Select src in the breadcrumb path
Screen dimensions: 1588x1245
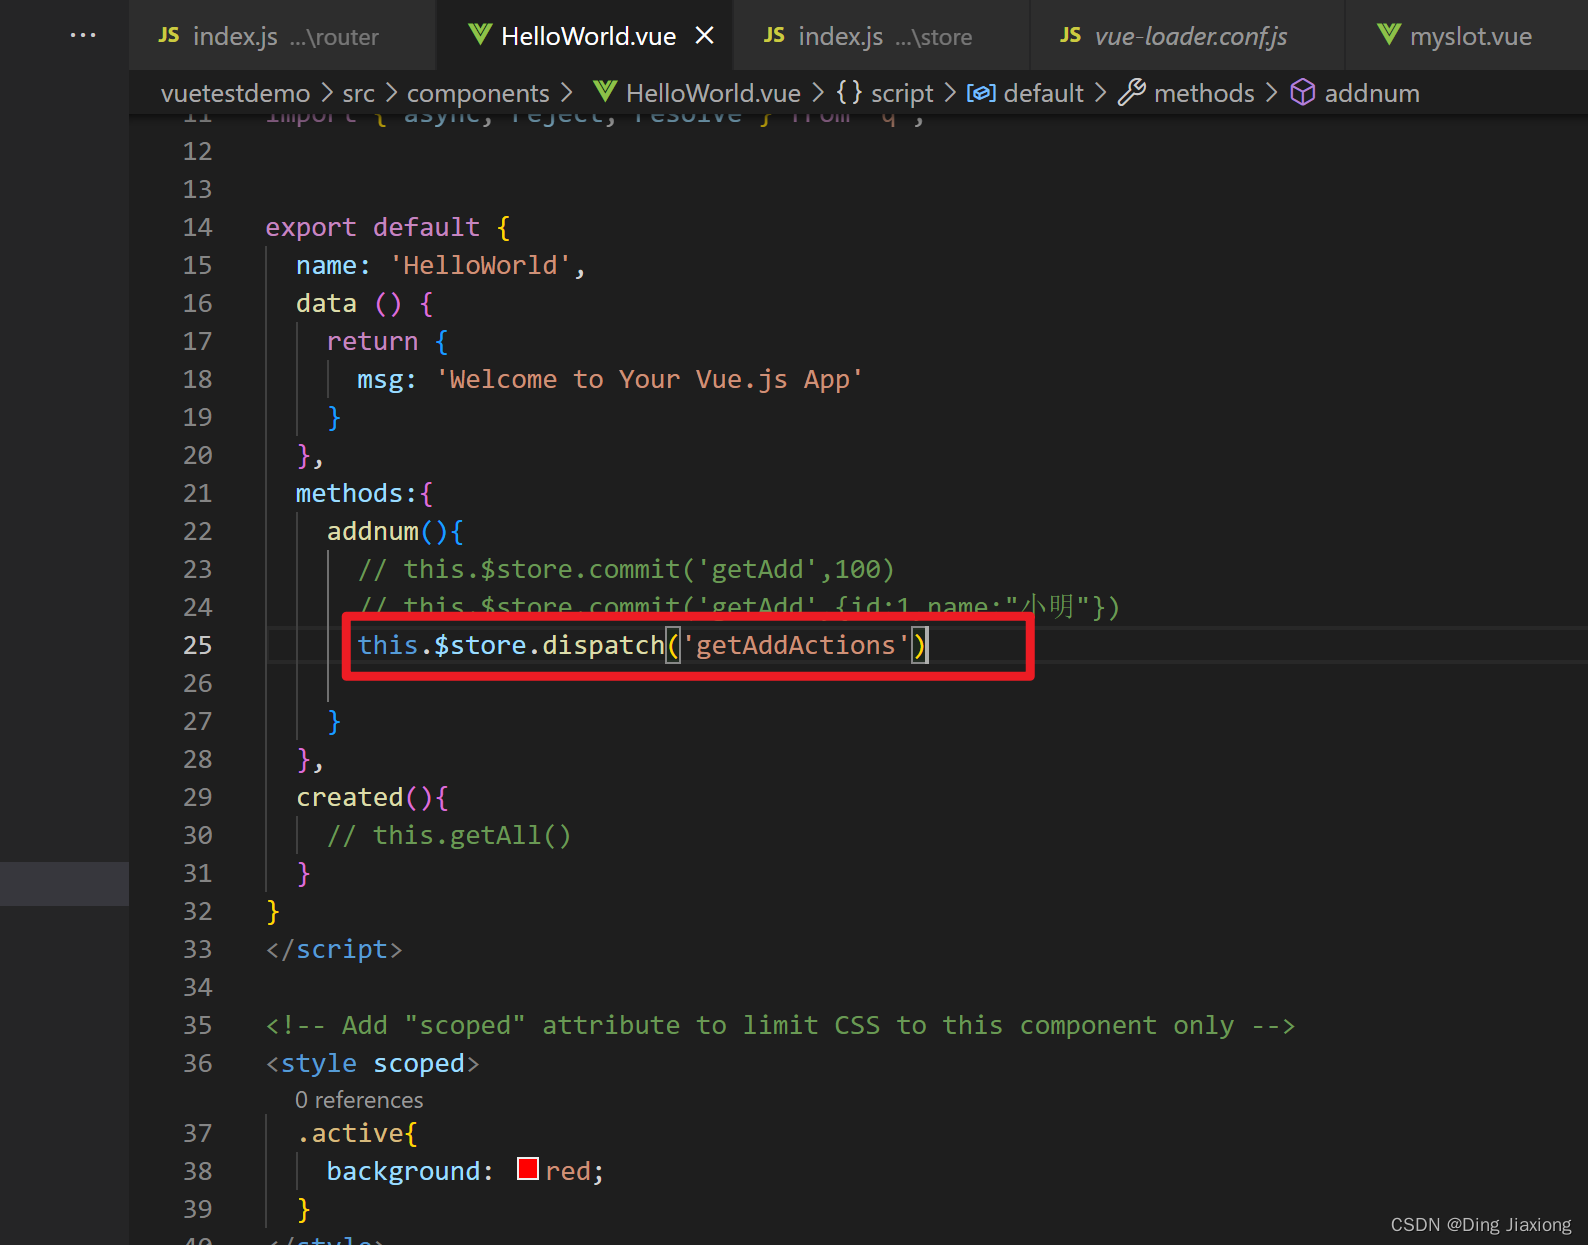coord(358,93)
